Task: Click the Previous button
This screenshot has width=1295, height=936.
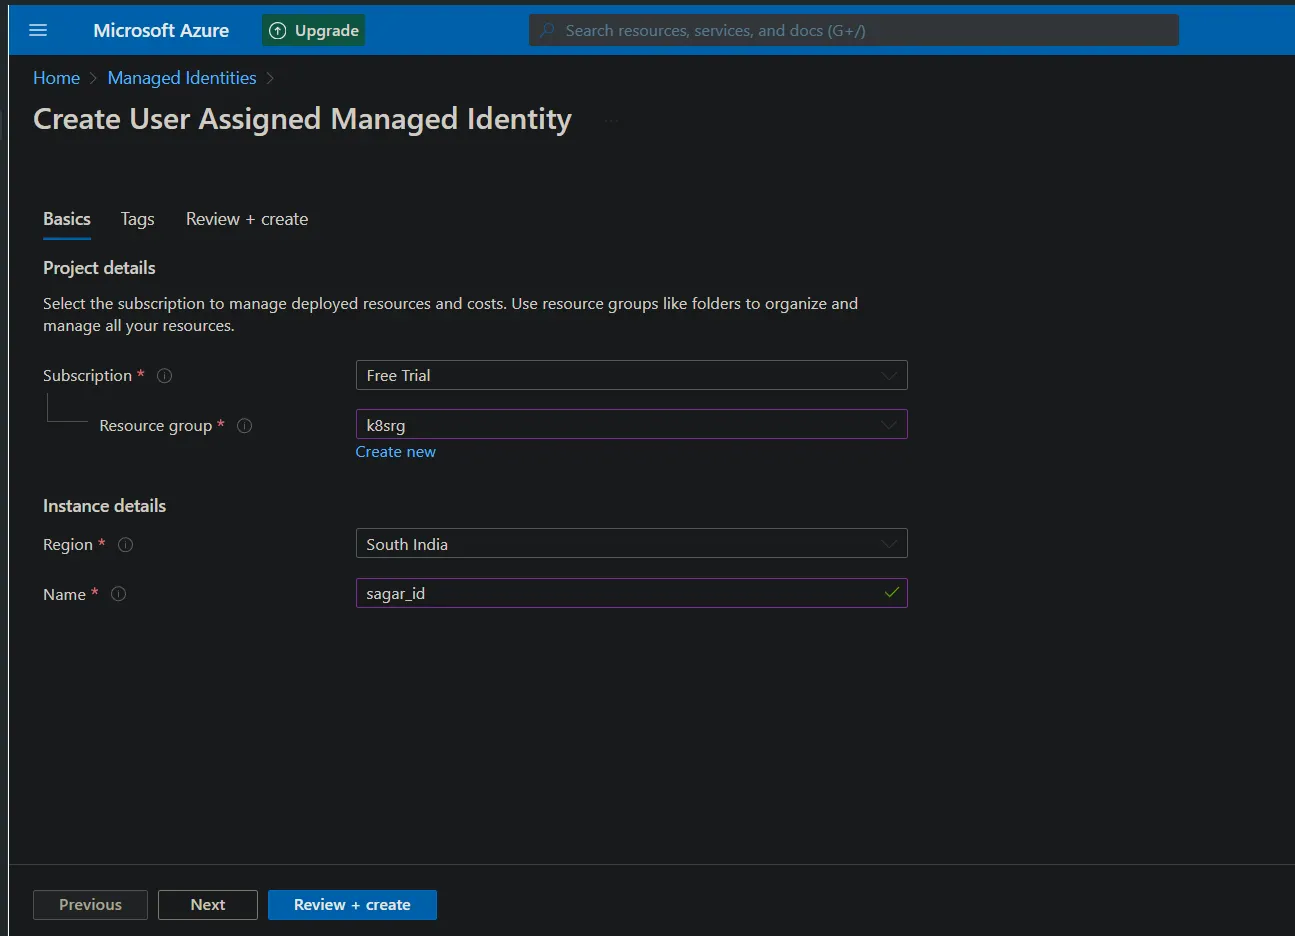Action: 90,905
